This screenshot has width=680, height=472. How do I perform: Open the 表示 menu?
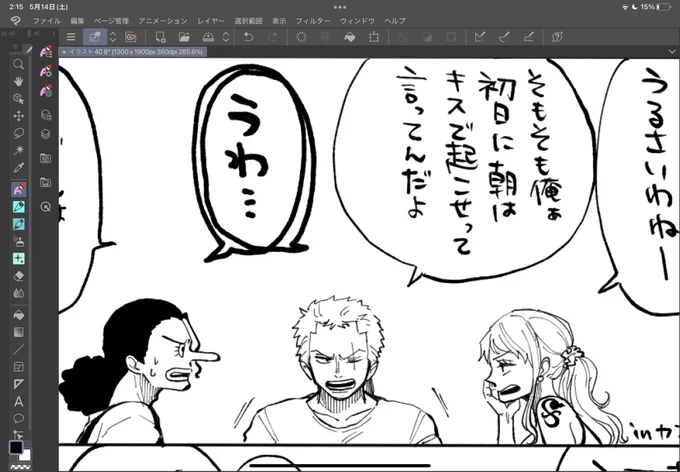point(279,21)
